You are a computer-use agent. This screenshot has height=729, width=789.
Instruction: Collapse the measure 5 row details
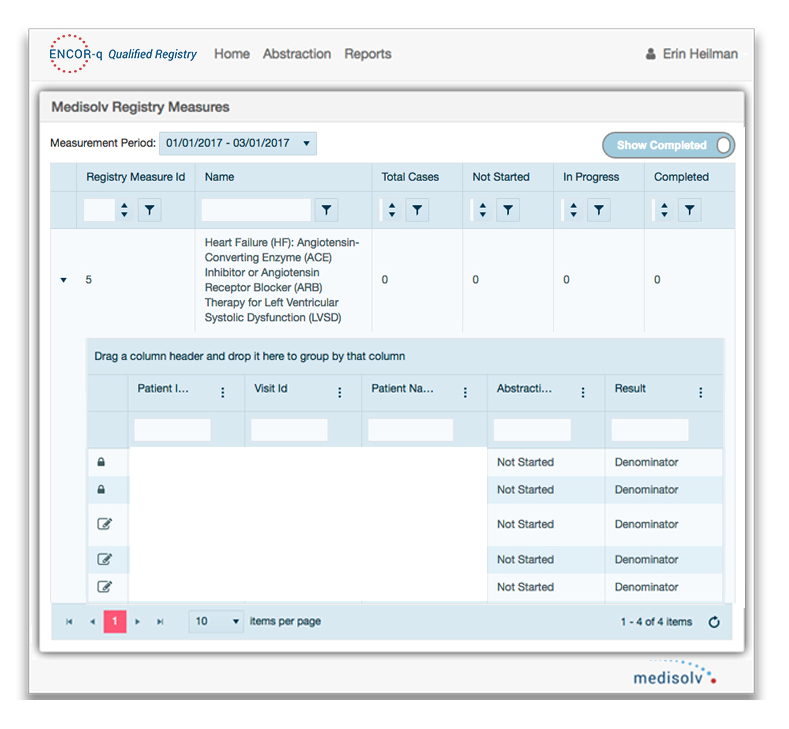pyautogui.click(x=64, y=281)
